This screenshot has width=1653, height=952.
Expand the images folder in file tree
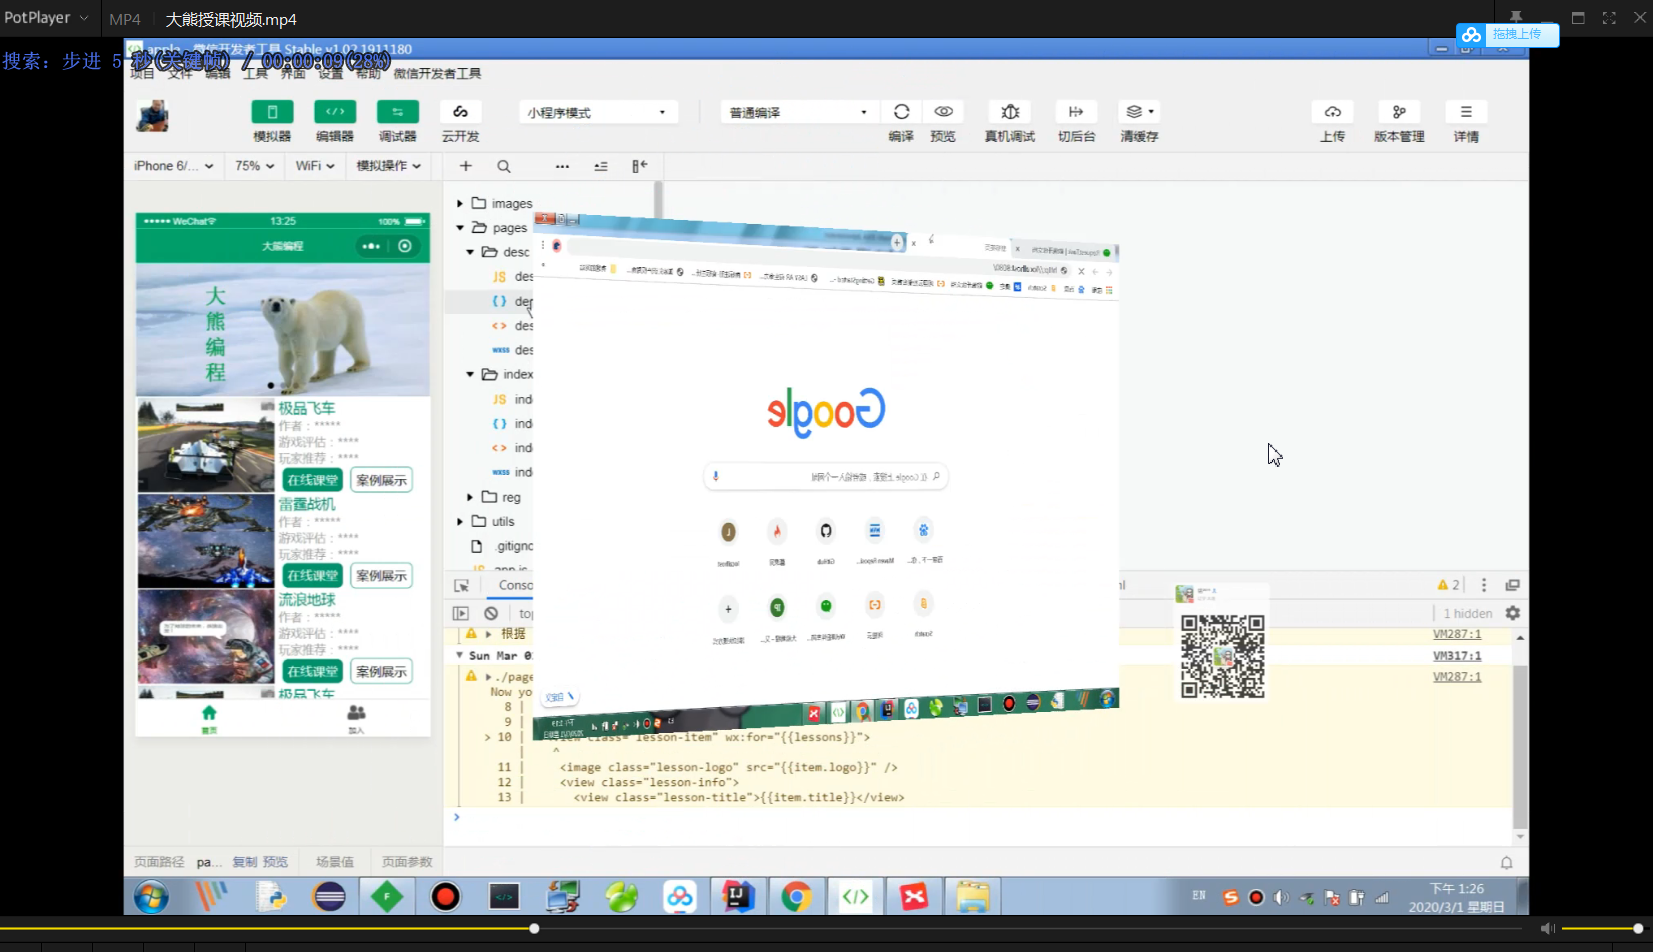click(x=459, y=203)
